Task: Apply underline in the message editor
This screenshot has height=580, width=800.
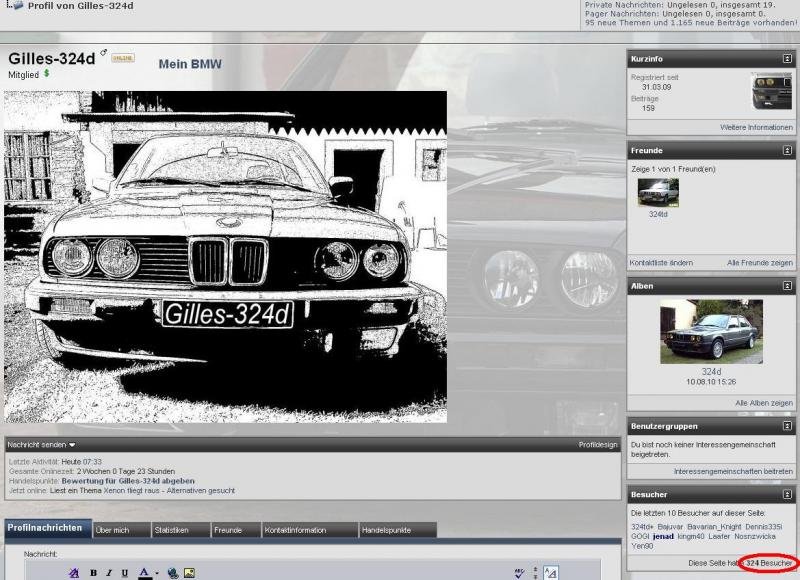Action: pyautogui.click(x=123, y=573)
